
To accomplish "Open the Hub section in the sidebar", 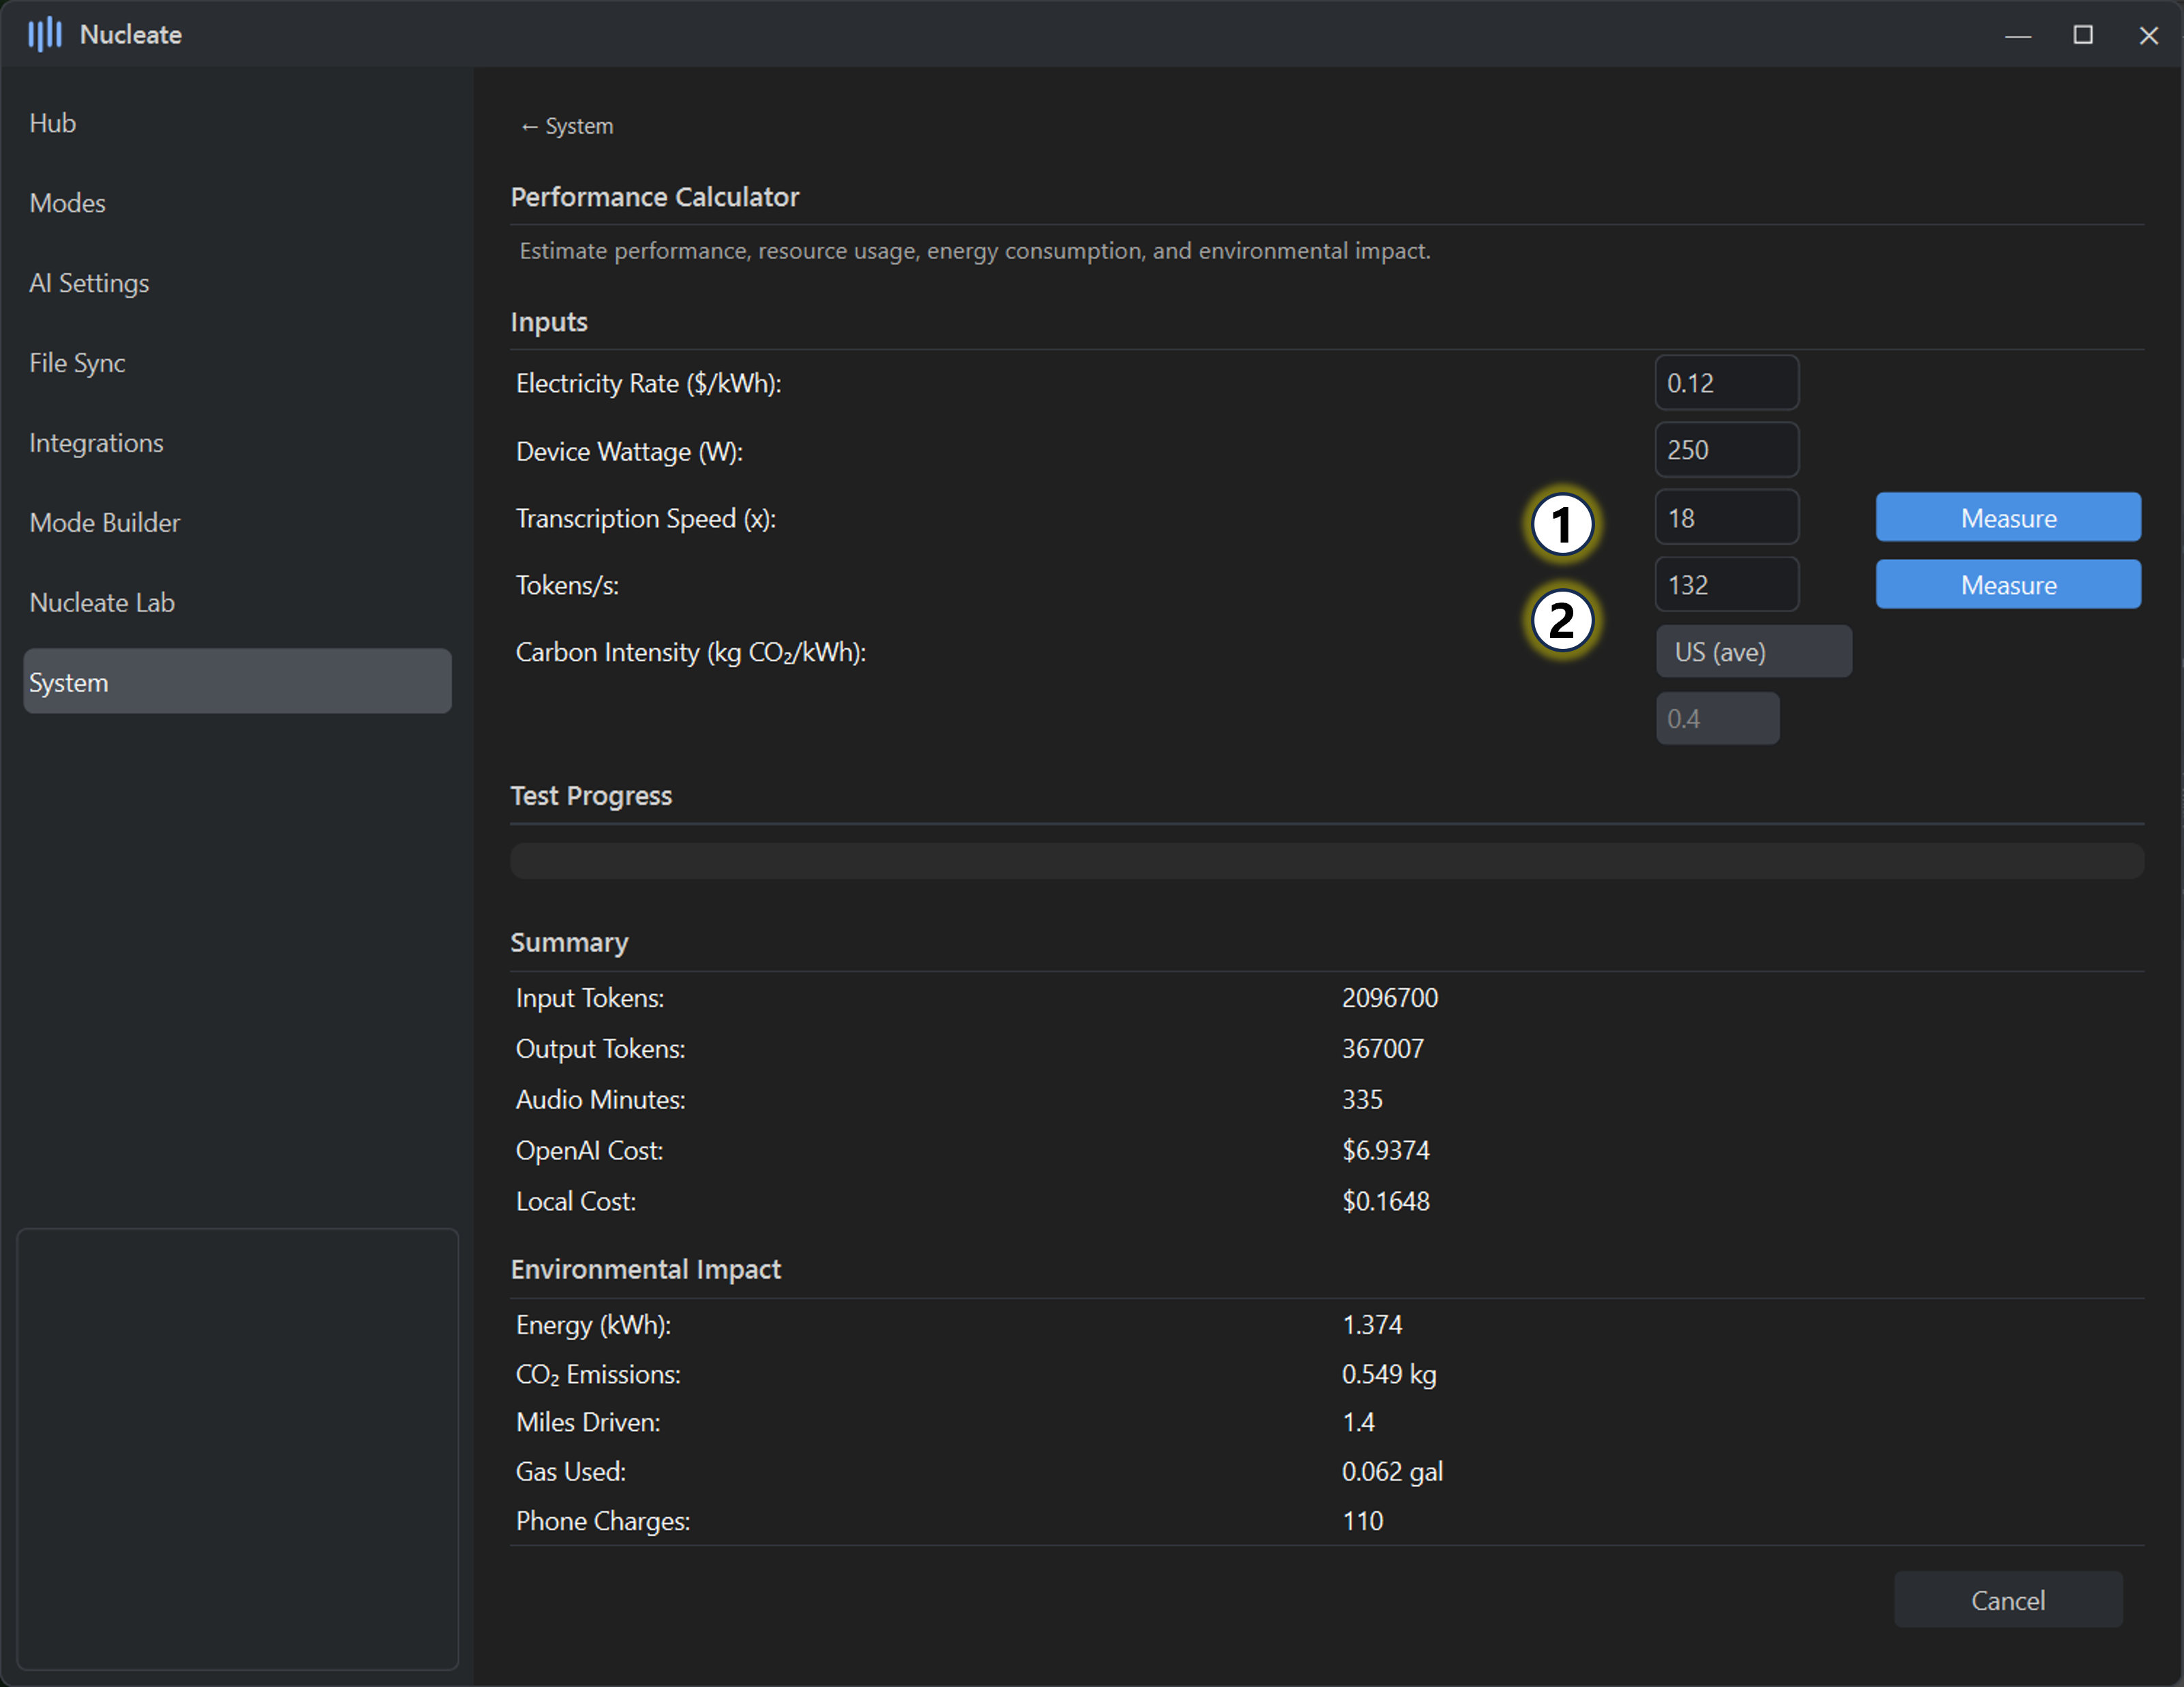I will pyautogui.click(x=53, y=123).
